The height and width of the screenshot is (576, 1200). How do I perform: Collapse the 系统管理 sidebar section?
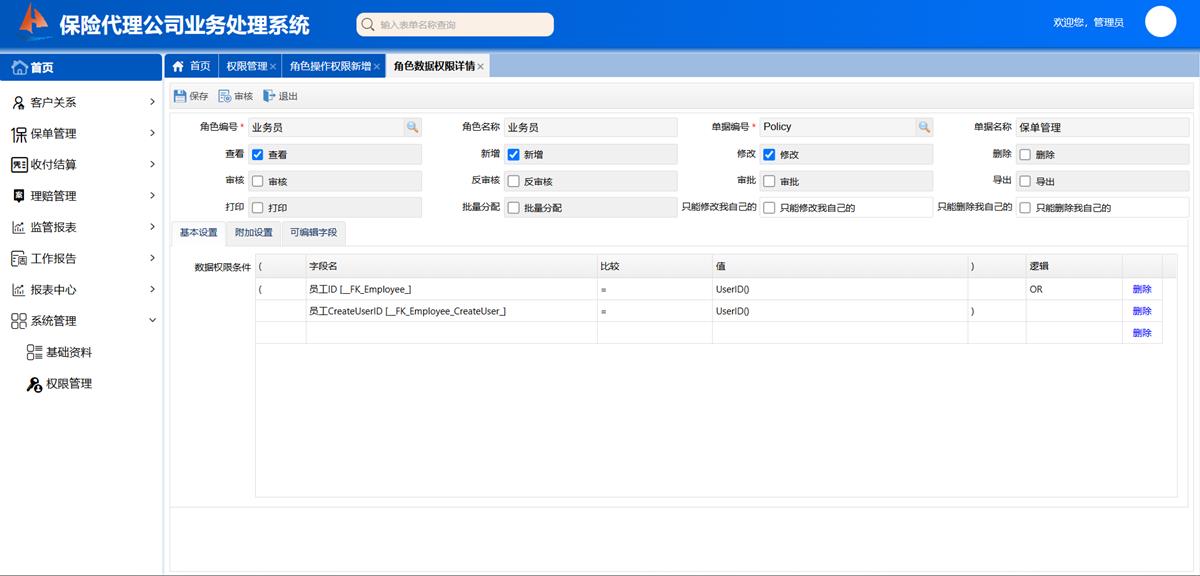pos(152,320)
